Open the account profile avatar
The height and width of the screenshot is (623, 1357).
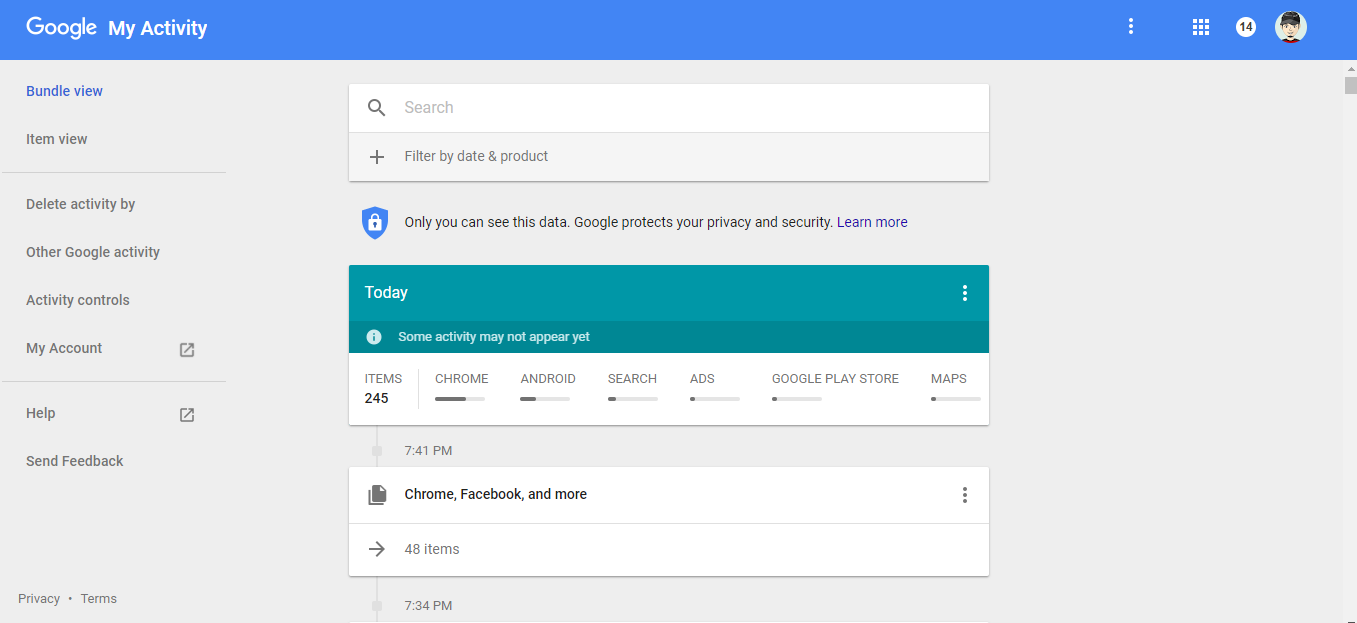[x=1291, y=27]
